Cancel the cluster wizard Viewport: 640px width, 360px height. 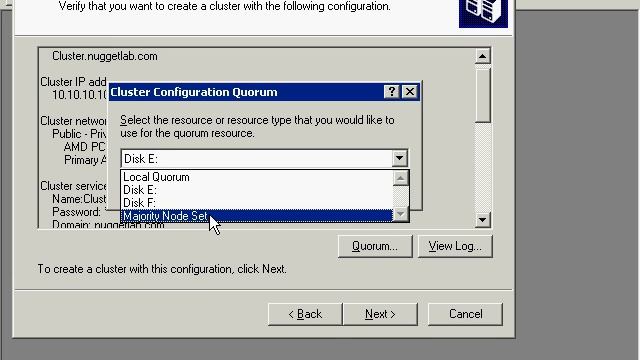click(x=465, y=314)
